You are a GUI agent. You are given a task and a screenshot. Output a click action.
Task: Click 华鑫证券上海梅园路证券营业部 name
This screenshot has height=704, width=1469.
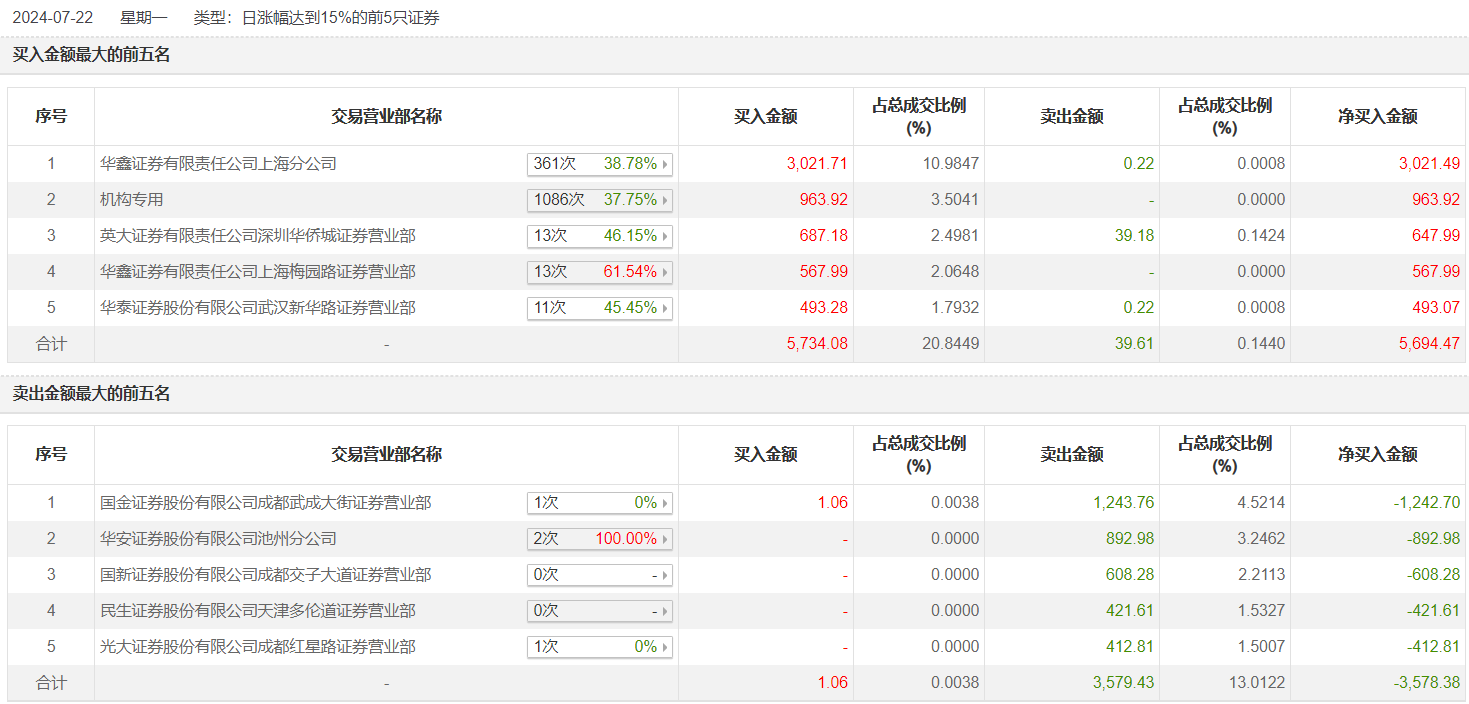(257, 272)
